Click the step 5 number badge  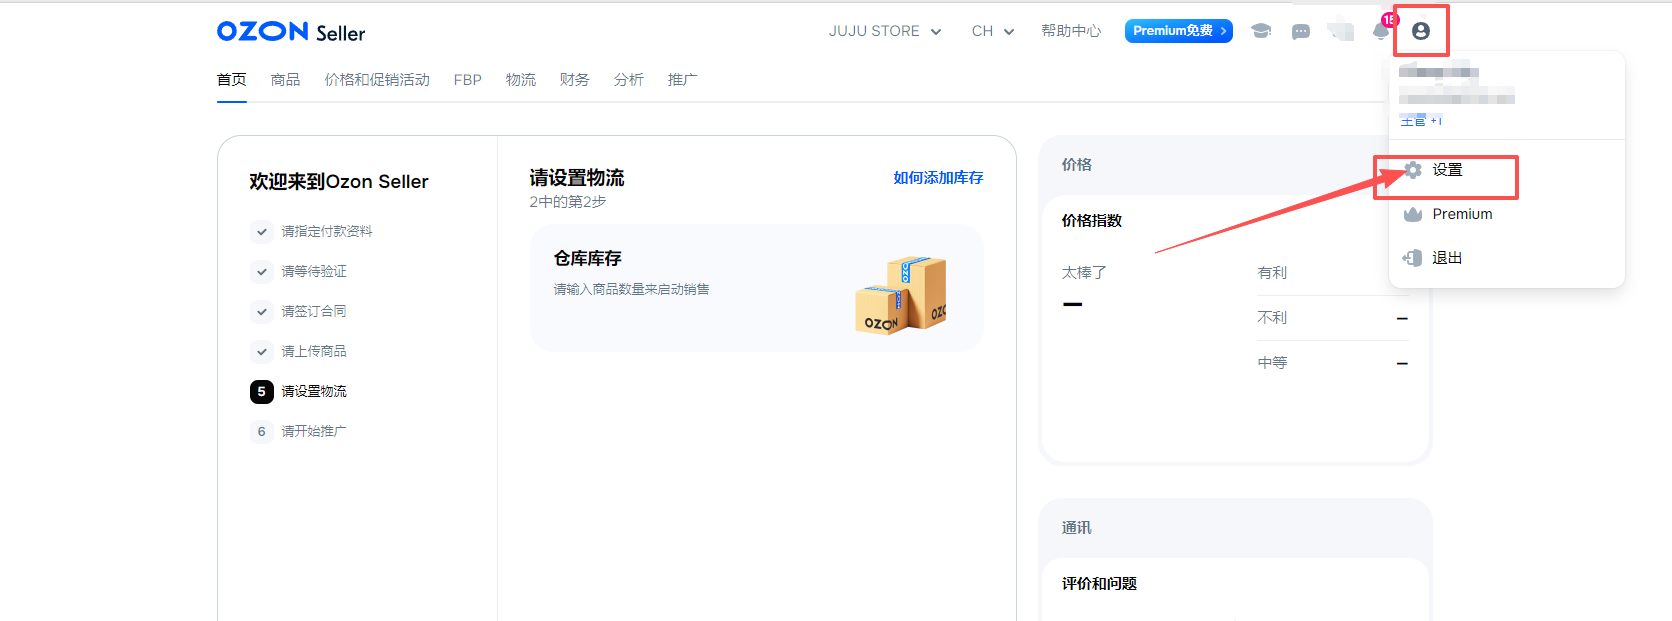[261, 391]
